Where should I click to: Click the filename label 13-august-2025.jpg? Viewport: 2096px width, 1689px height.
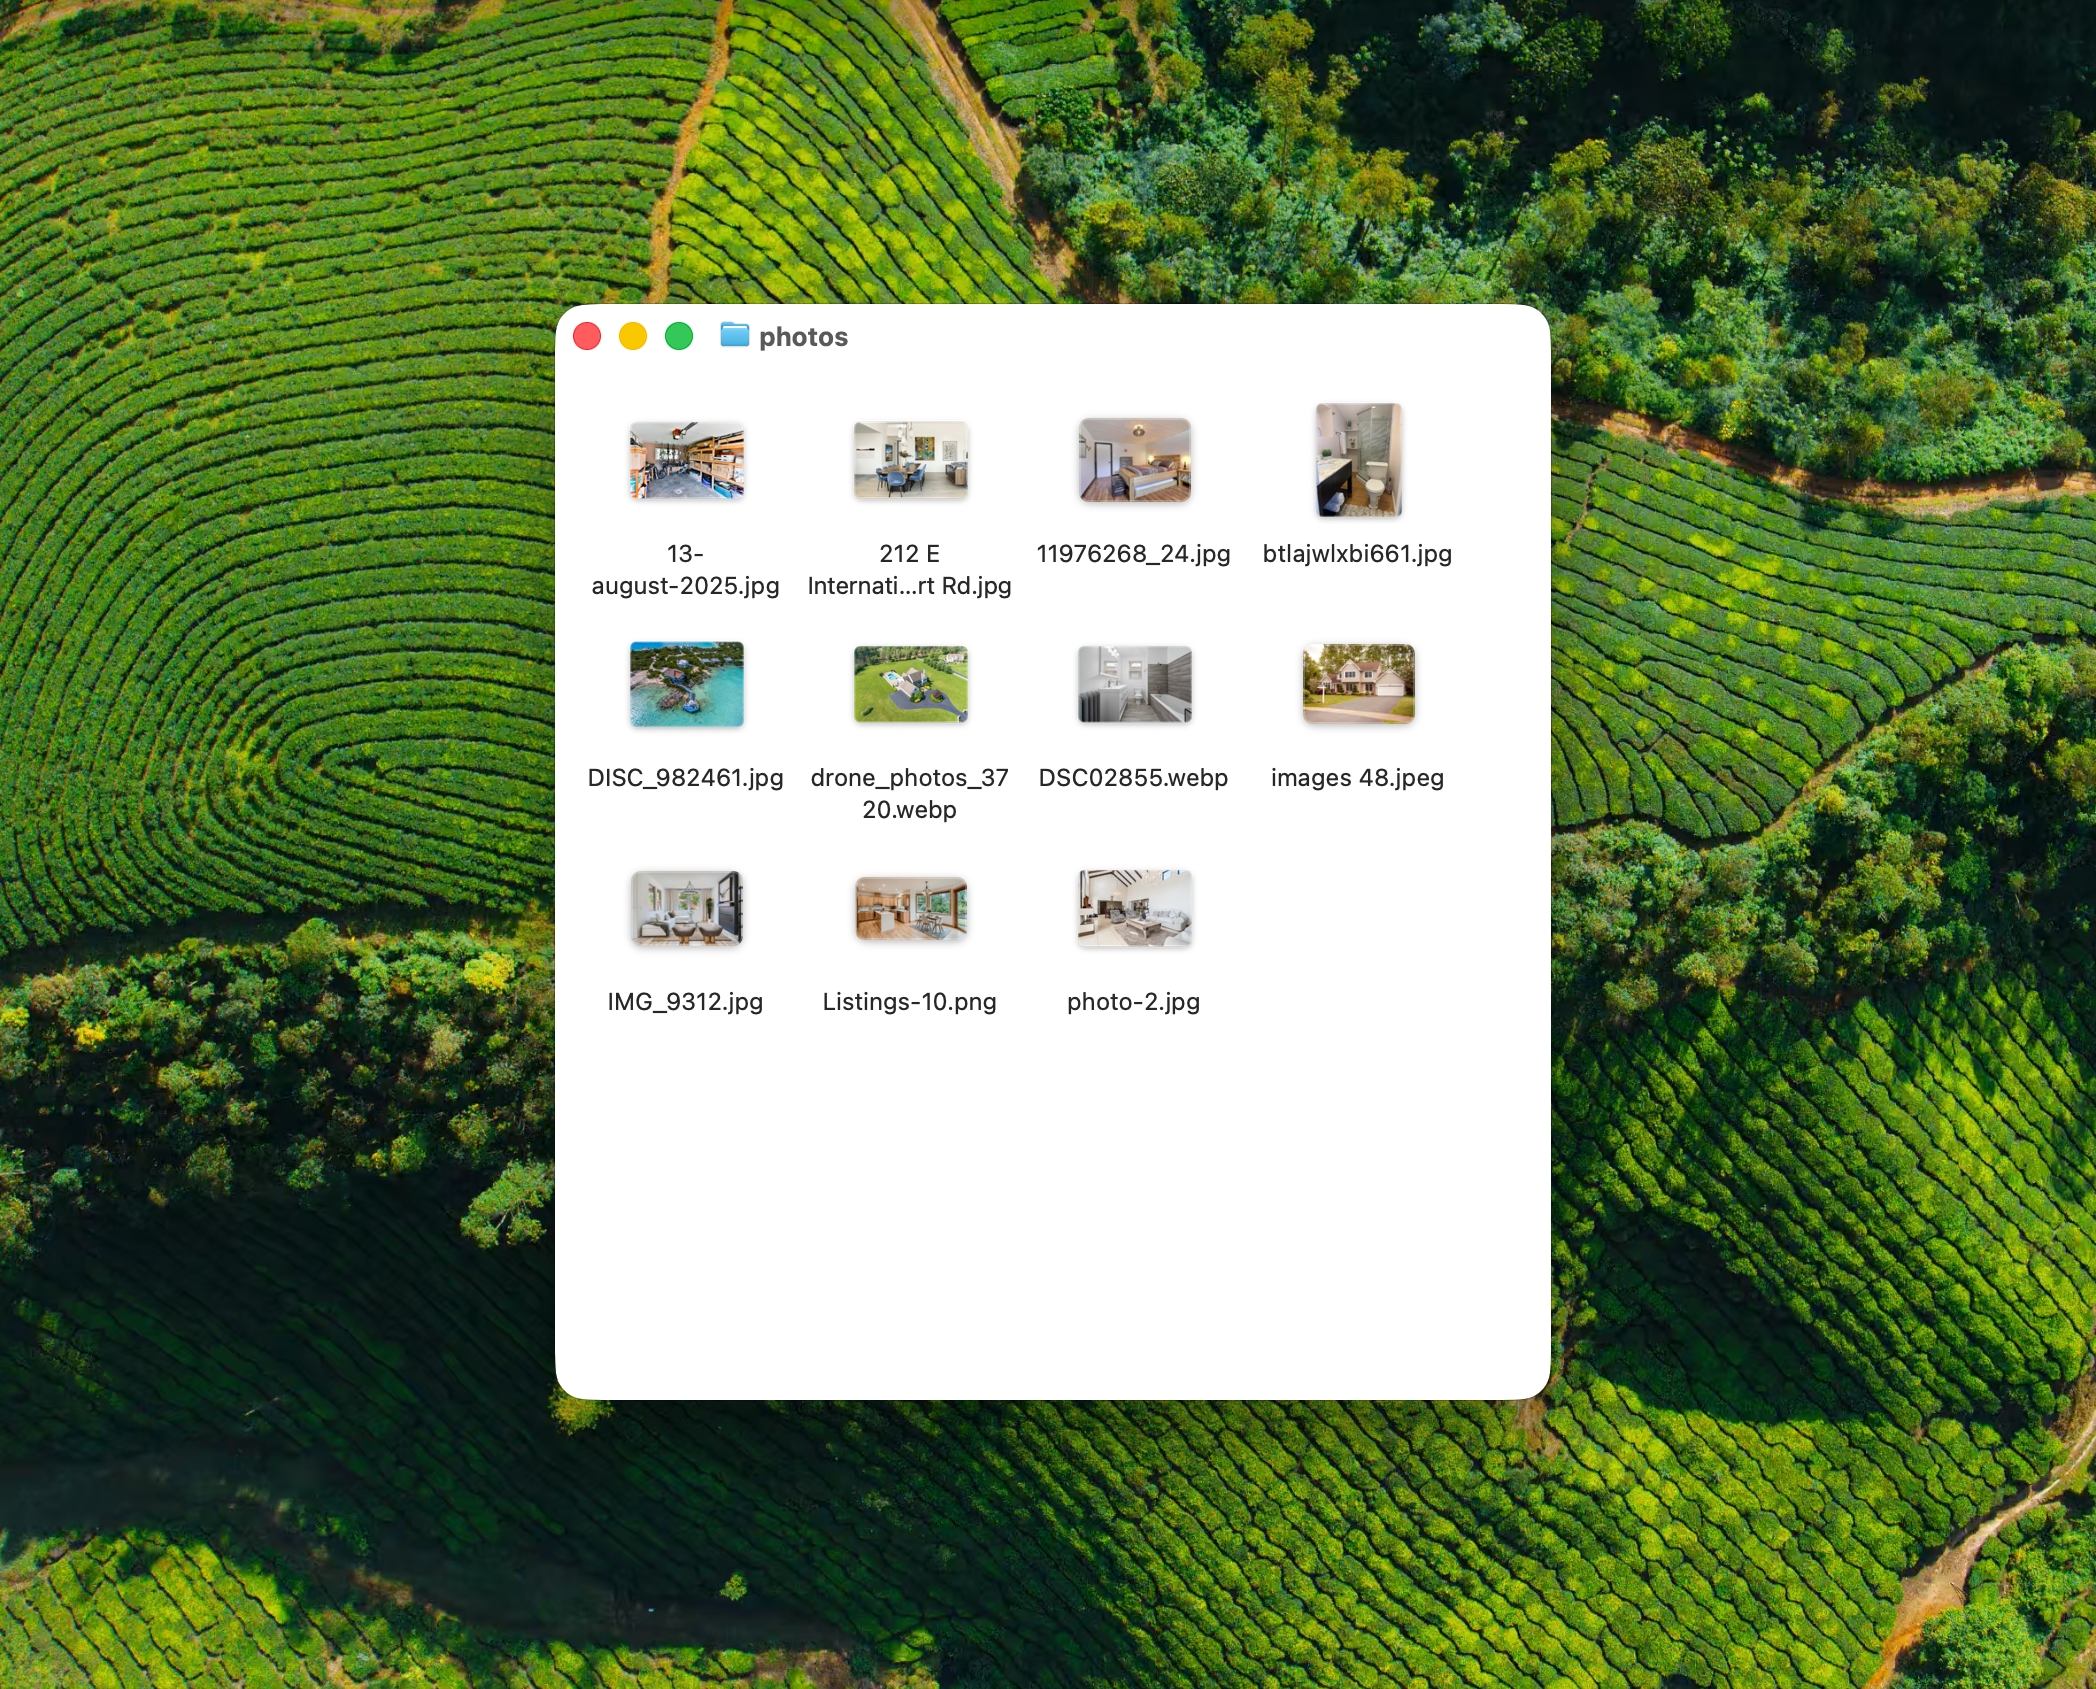[686, 570]
